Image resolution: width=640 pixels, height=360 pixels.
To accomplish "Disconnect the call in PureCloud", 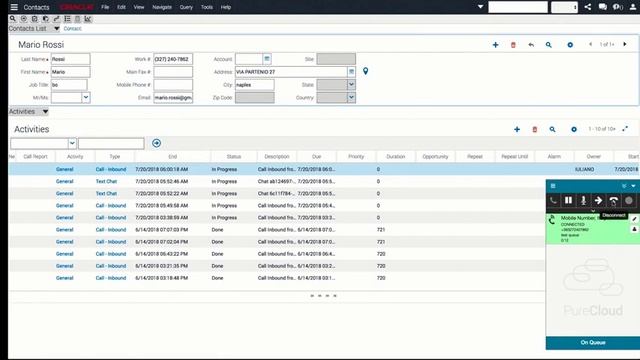I will pyautogui.click(x=613, y=200).
